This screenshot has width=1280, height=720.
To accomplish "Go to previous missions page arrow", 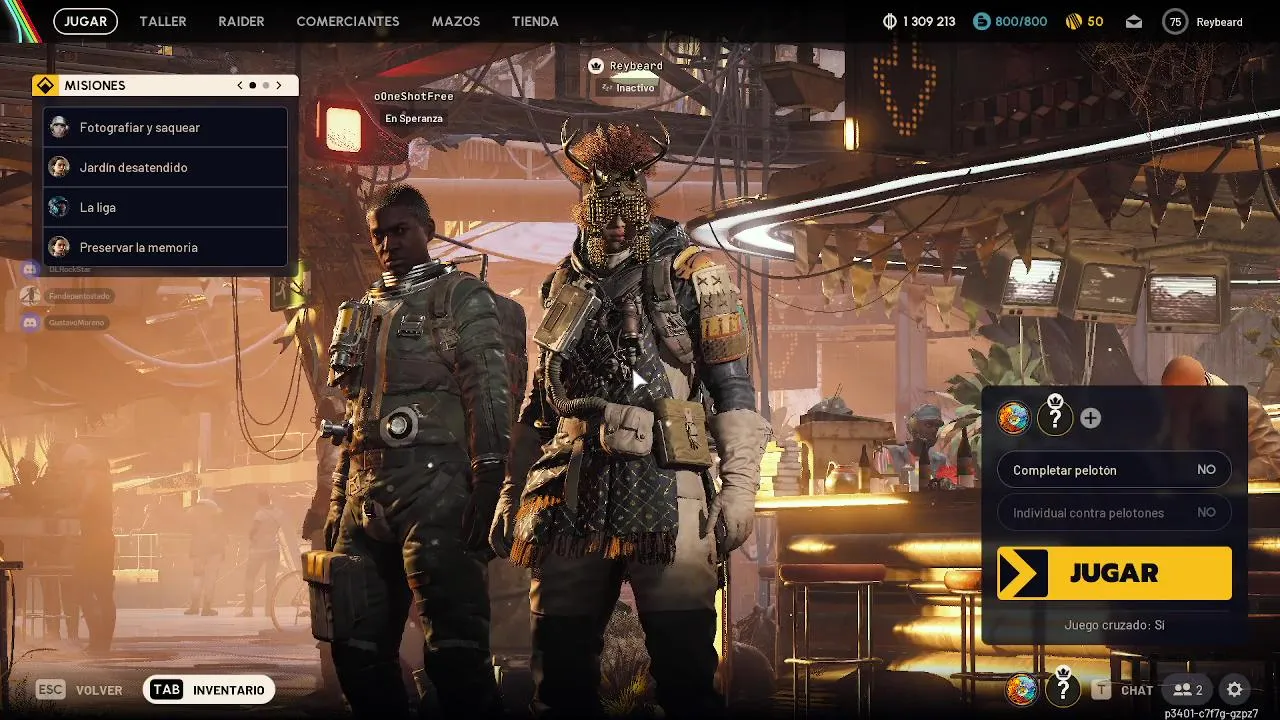I will point(240,86).
